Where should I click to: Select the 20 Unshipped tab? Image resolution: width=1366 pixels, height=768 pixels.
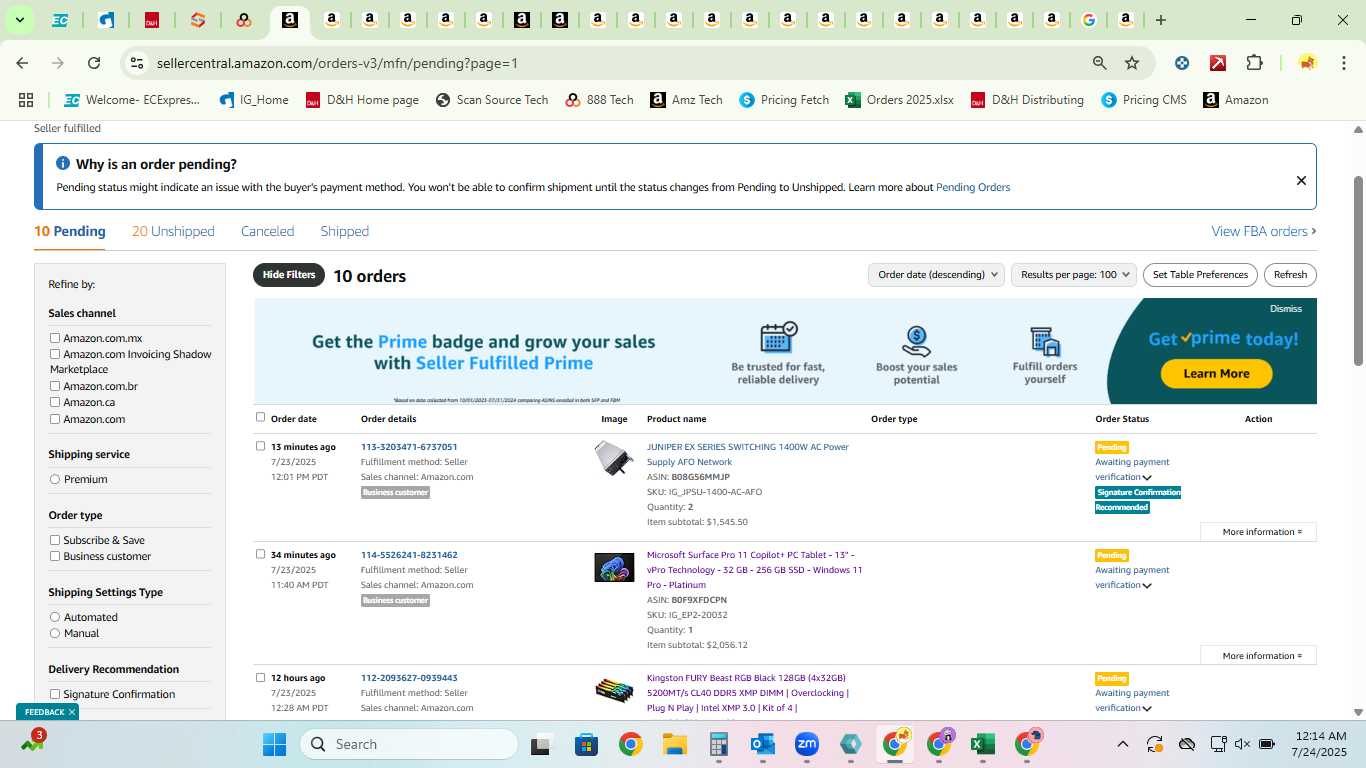pyautogui.click(x=173, y=231)
